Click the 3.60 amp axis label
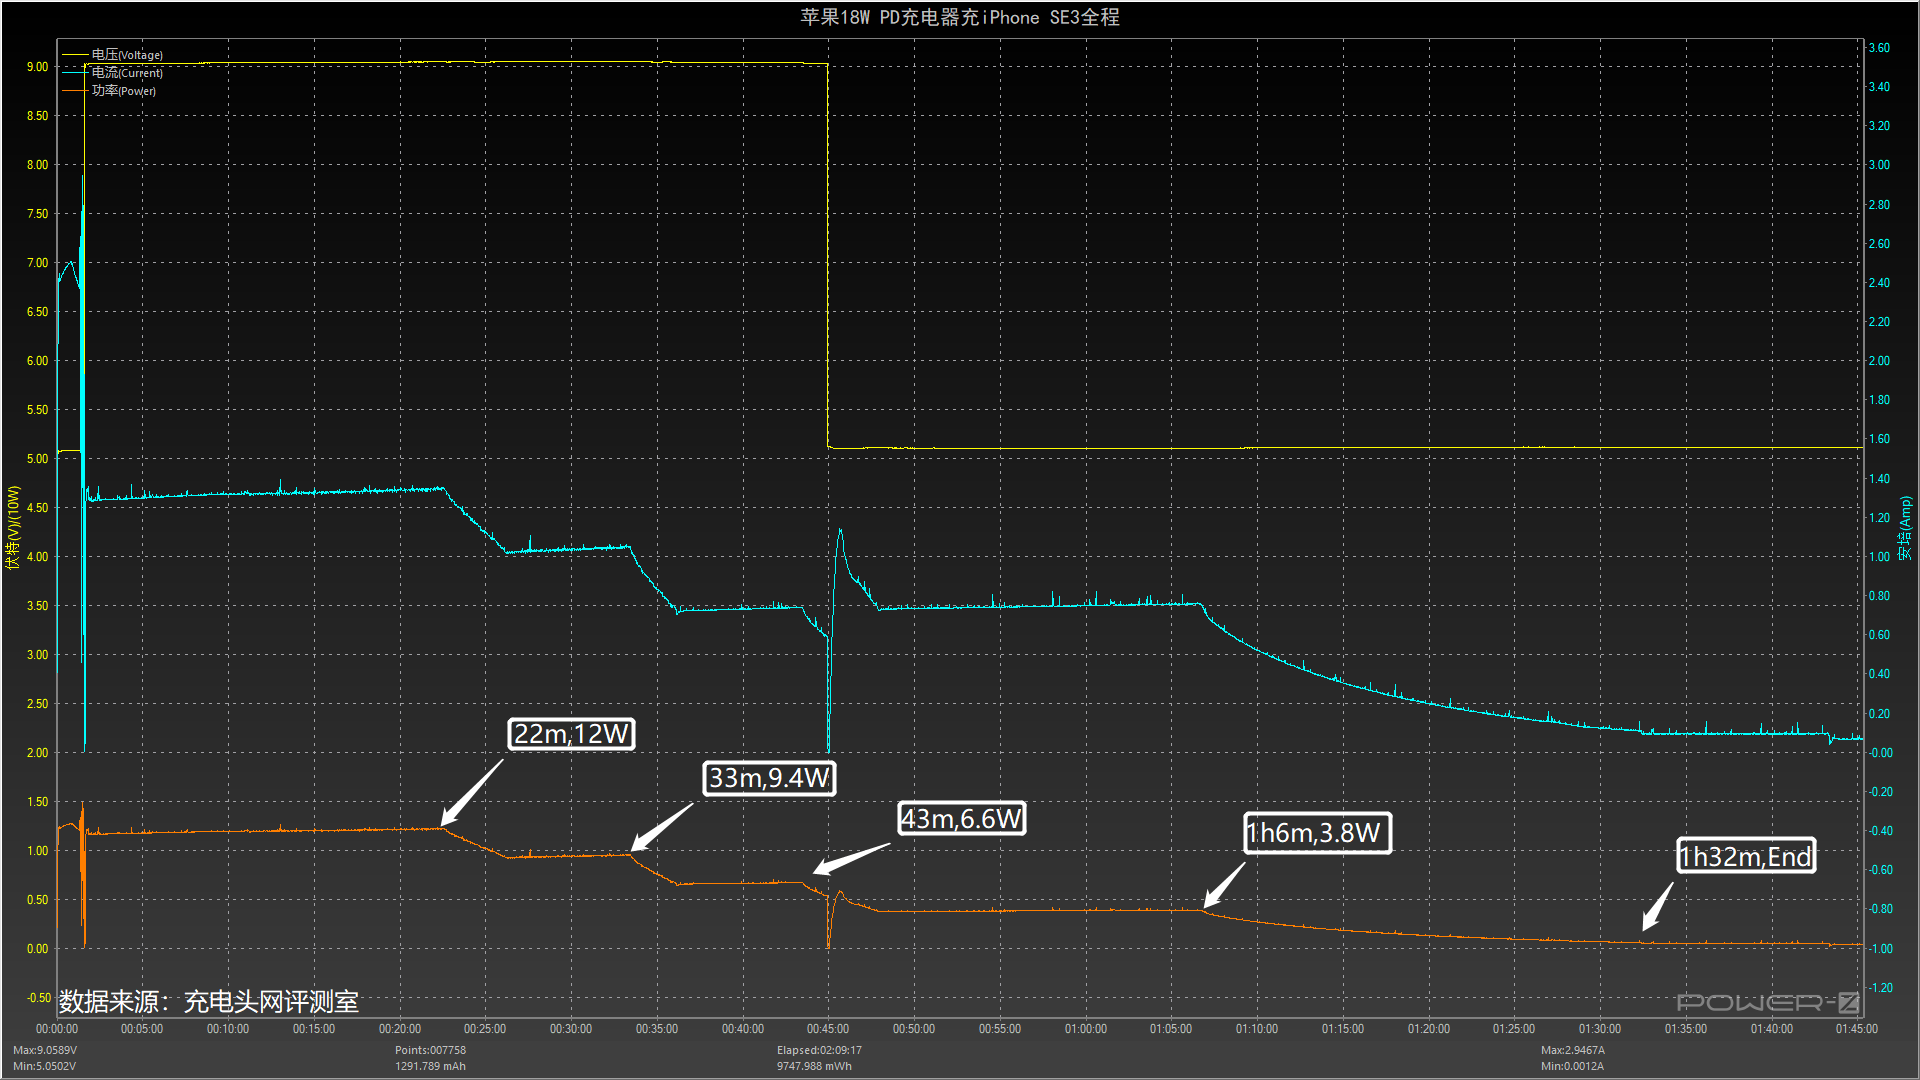Viewport: 1920px width, 1080px height. coord(1879,48)
